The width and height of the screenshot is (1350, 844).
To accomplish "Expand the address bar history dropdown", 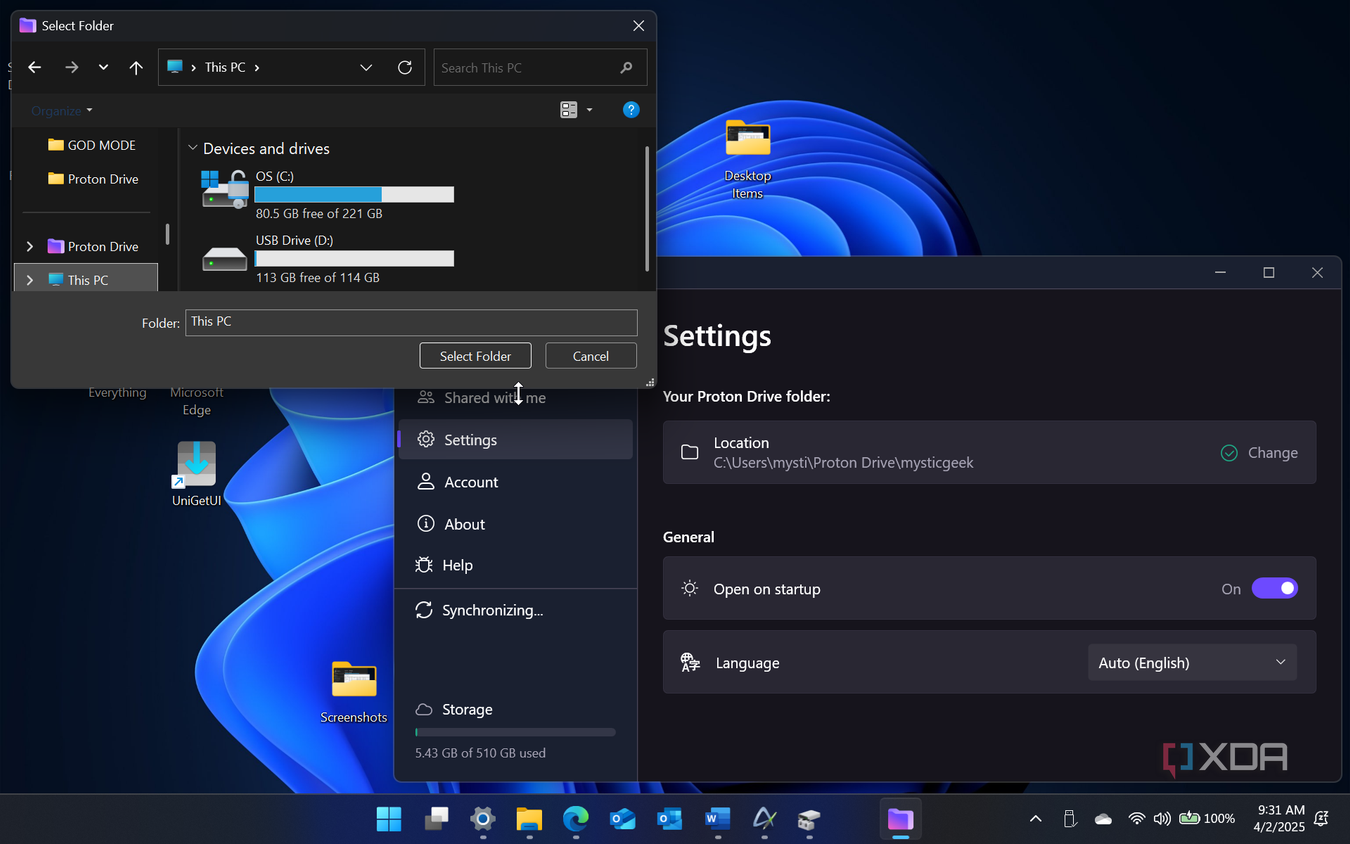I will click(x=366, y=68).
